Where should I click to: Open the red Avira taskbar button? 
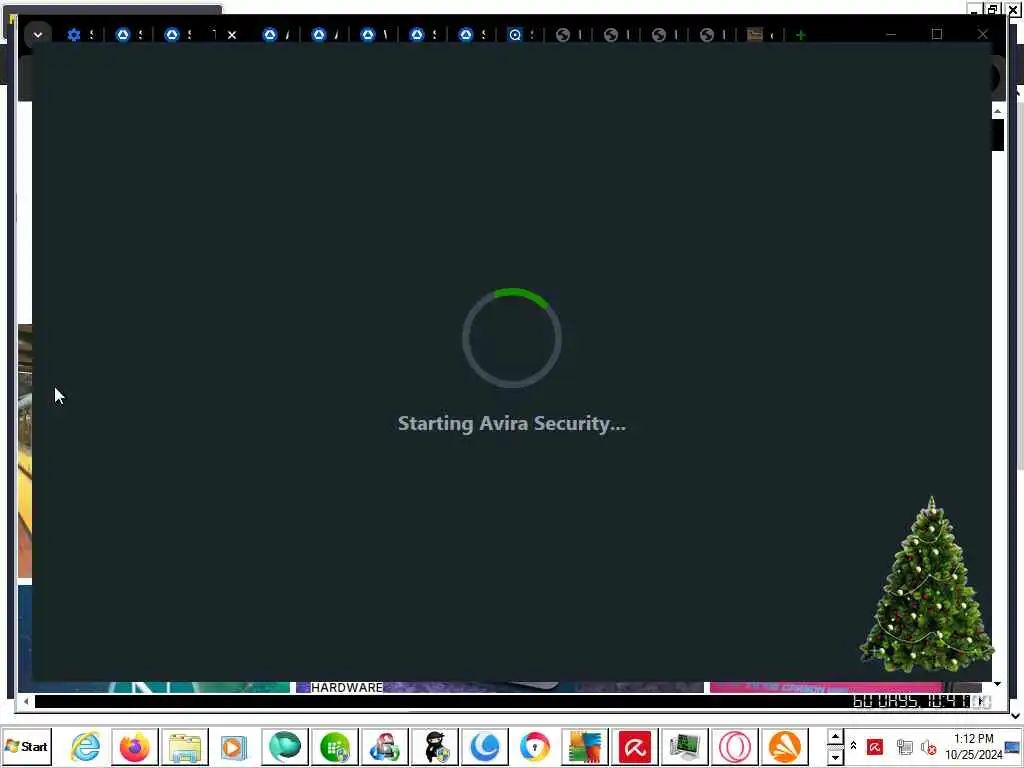tap(635, 746)
